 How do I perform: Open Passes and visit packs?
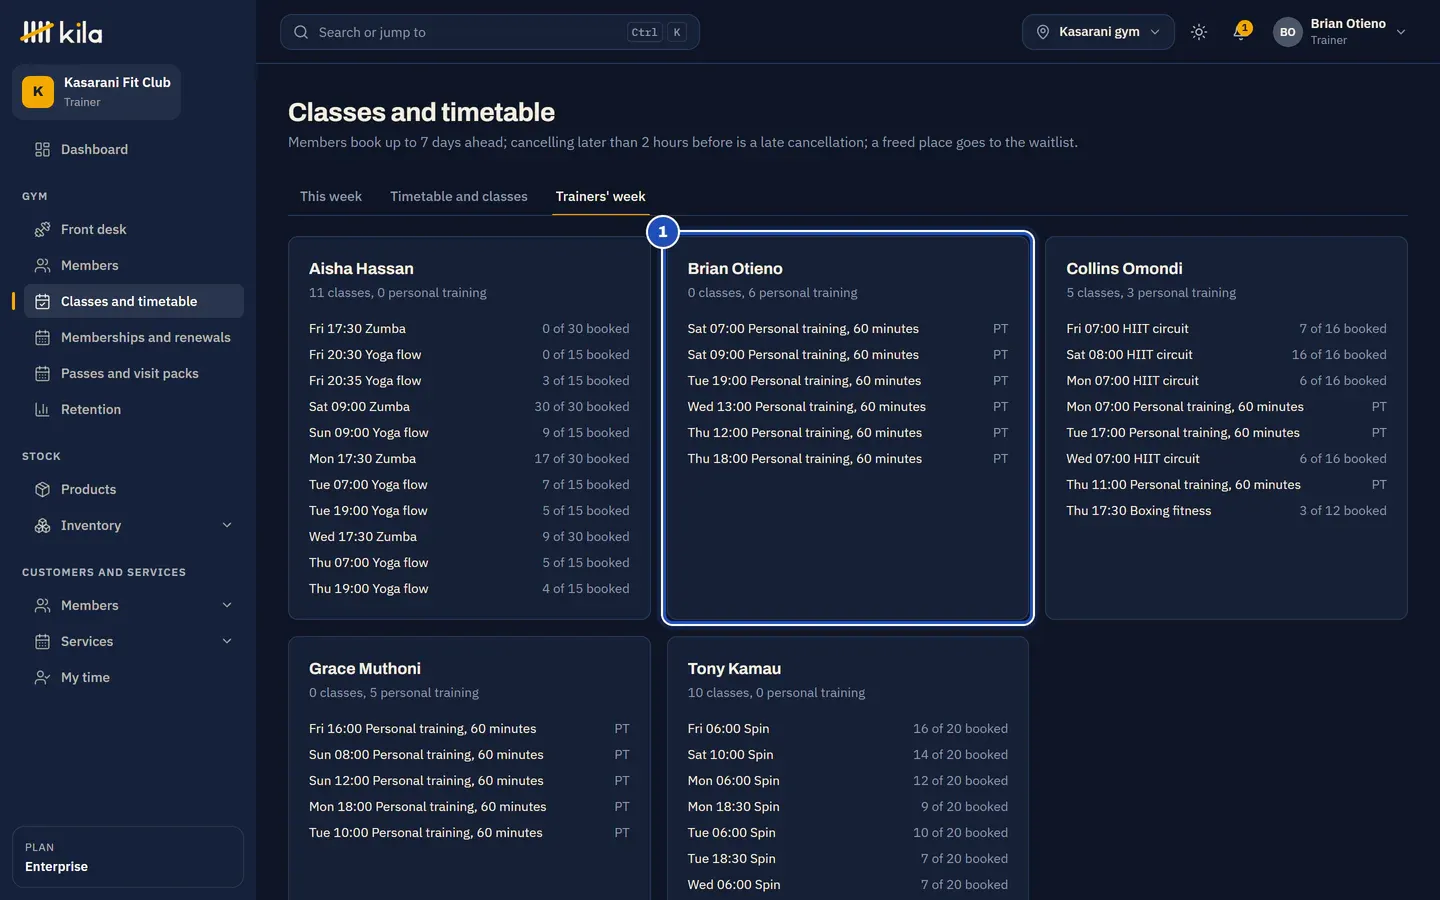[x=134, y=373]
